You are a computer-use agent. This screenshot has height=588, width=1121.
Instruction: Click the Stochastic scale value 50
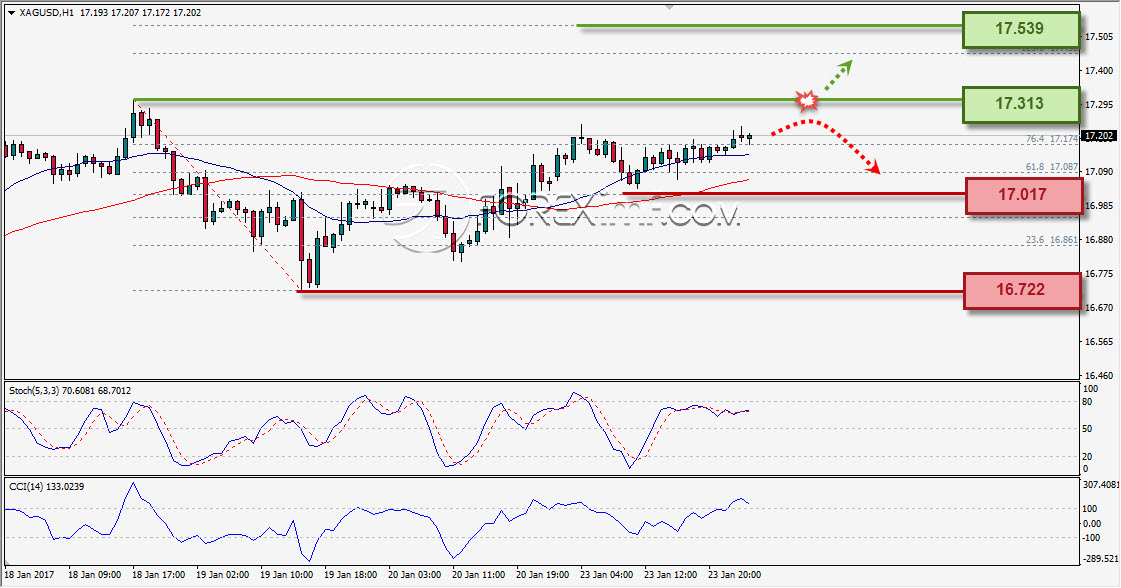point(1087,429)
